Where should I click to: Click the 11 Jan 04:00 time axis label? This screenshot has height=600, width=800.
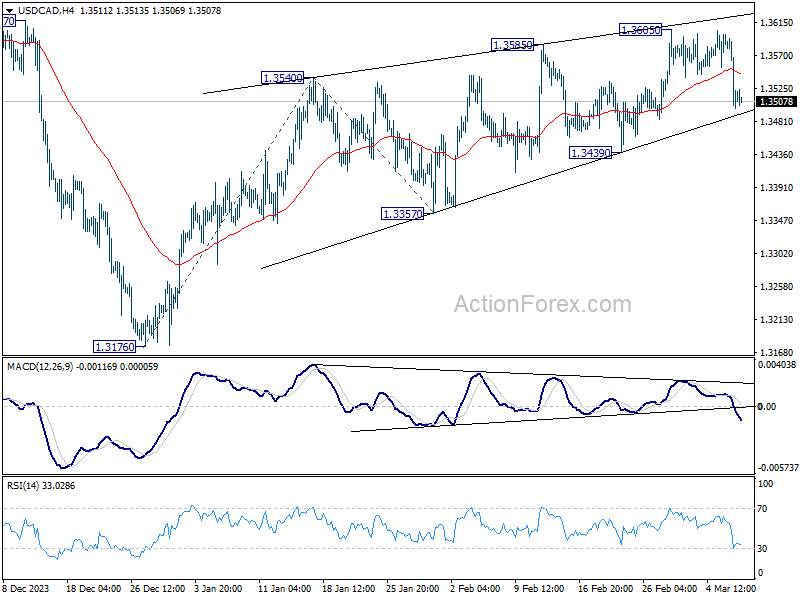point(284,588)
